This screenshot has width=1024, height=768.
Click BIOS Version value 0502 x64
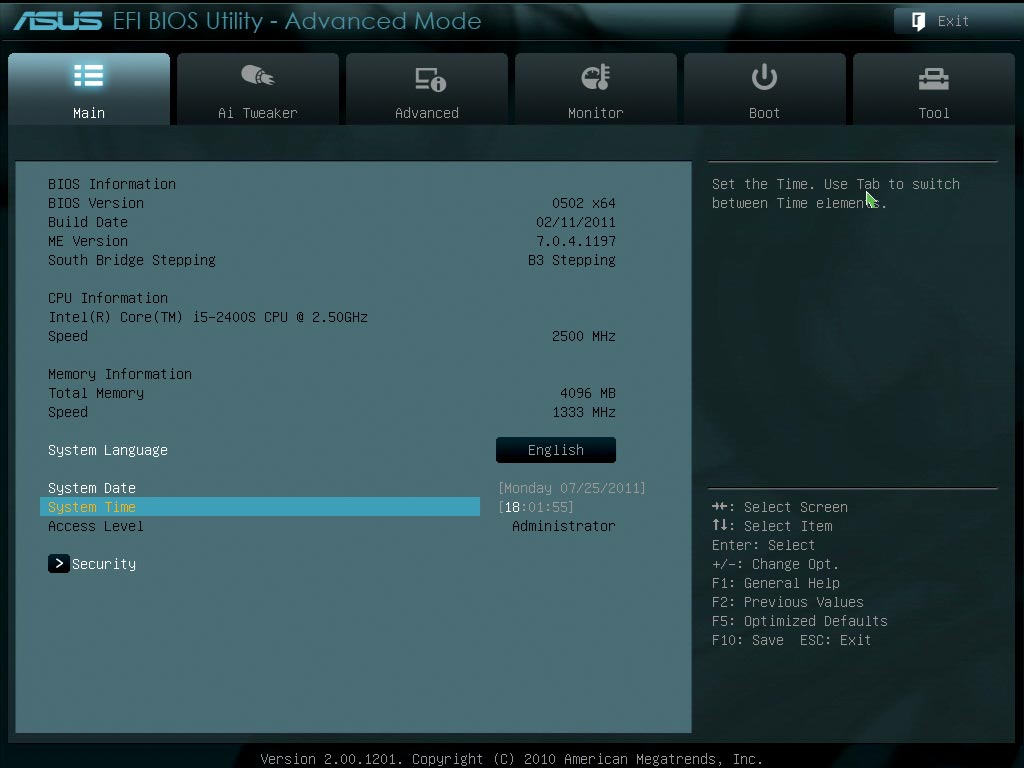click(x=583, y=203)
